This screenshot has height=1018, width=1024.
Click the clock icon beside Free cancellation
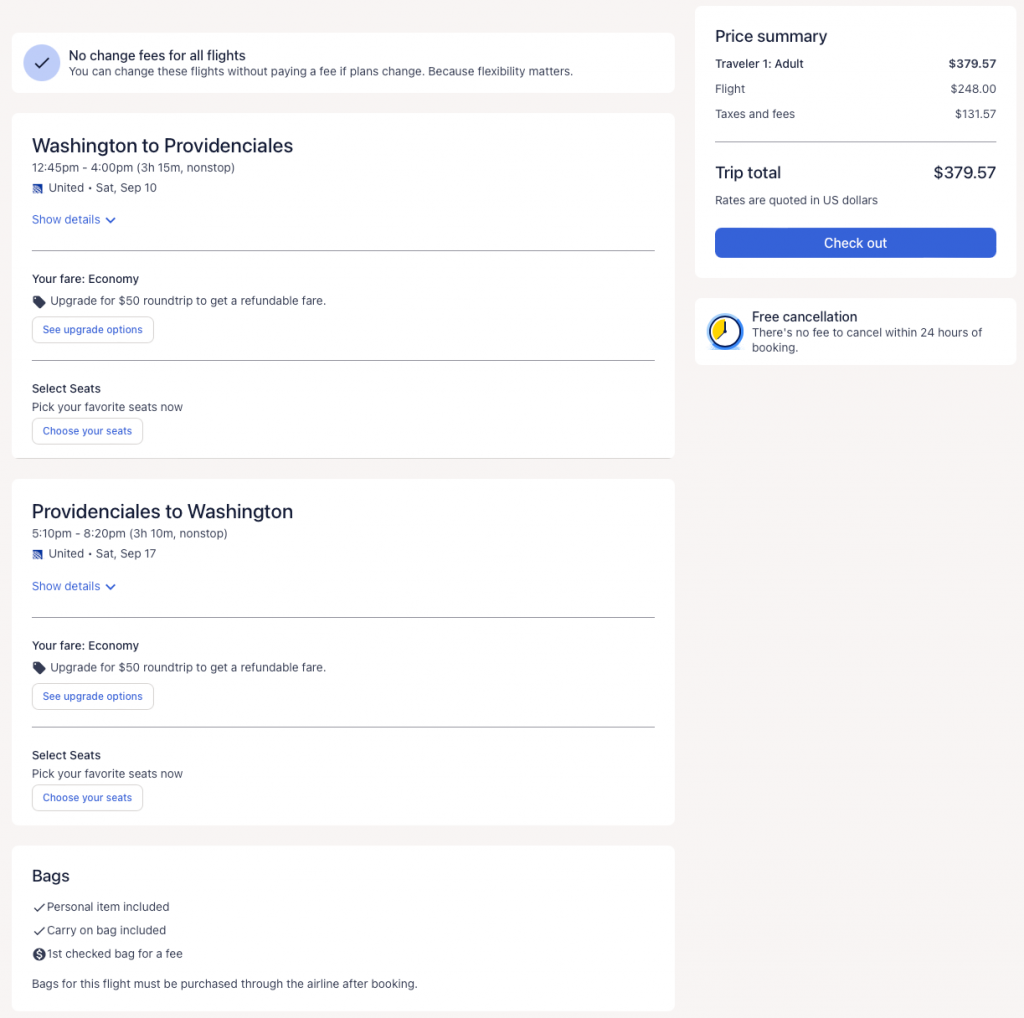(x=724, y=332)
